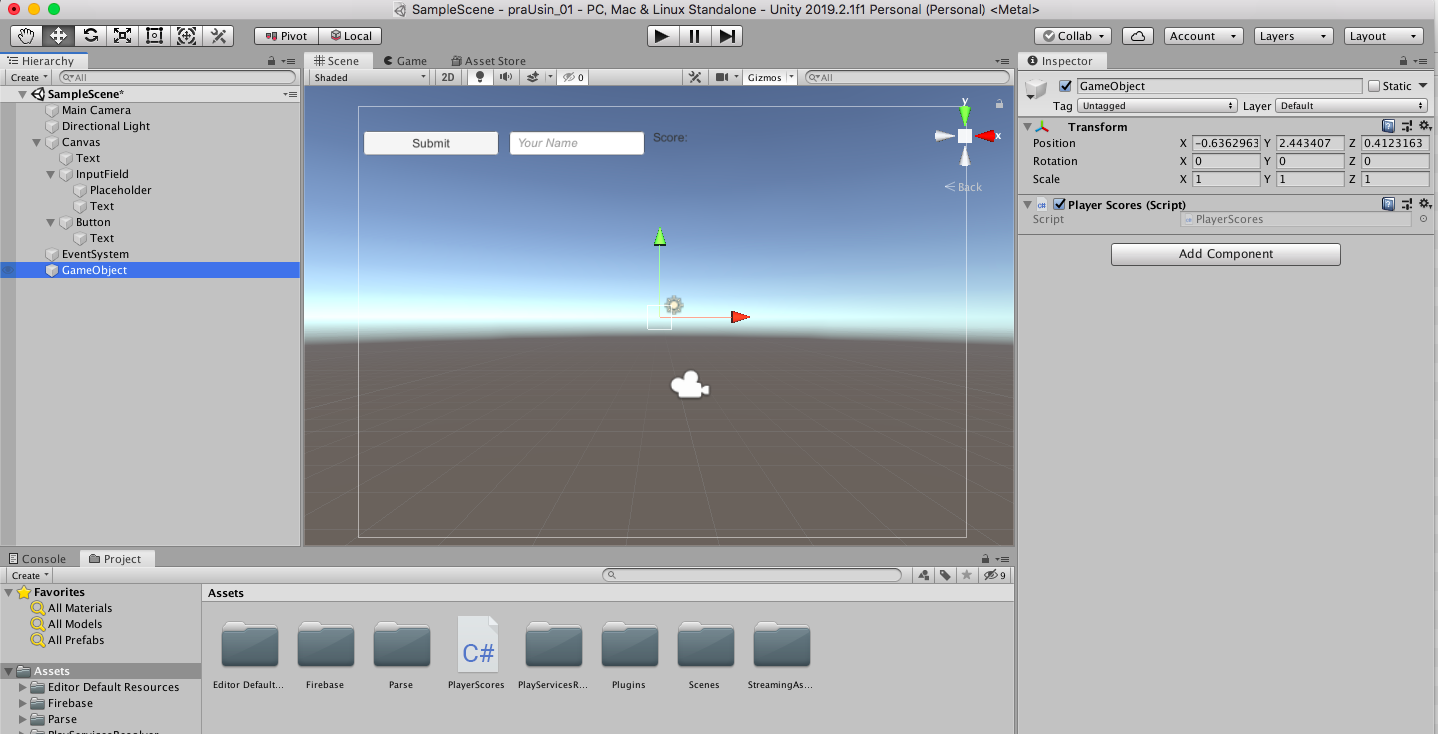Open the Layer dropdown showing Default
The width and height of the screenshot is (1438, 734).
click(x=1353, y=106)
